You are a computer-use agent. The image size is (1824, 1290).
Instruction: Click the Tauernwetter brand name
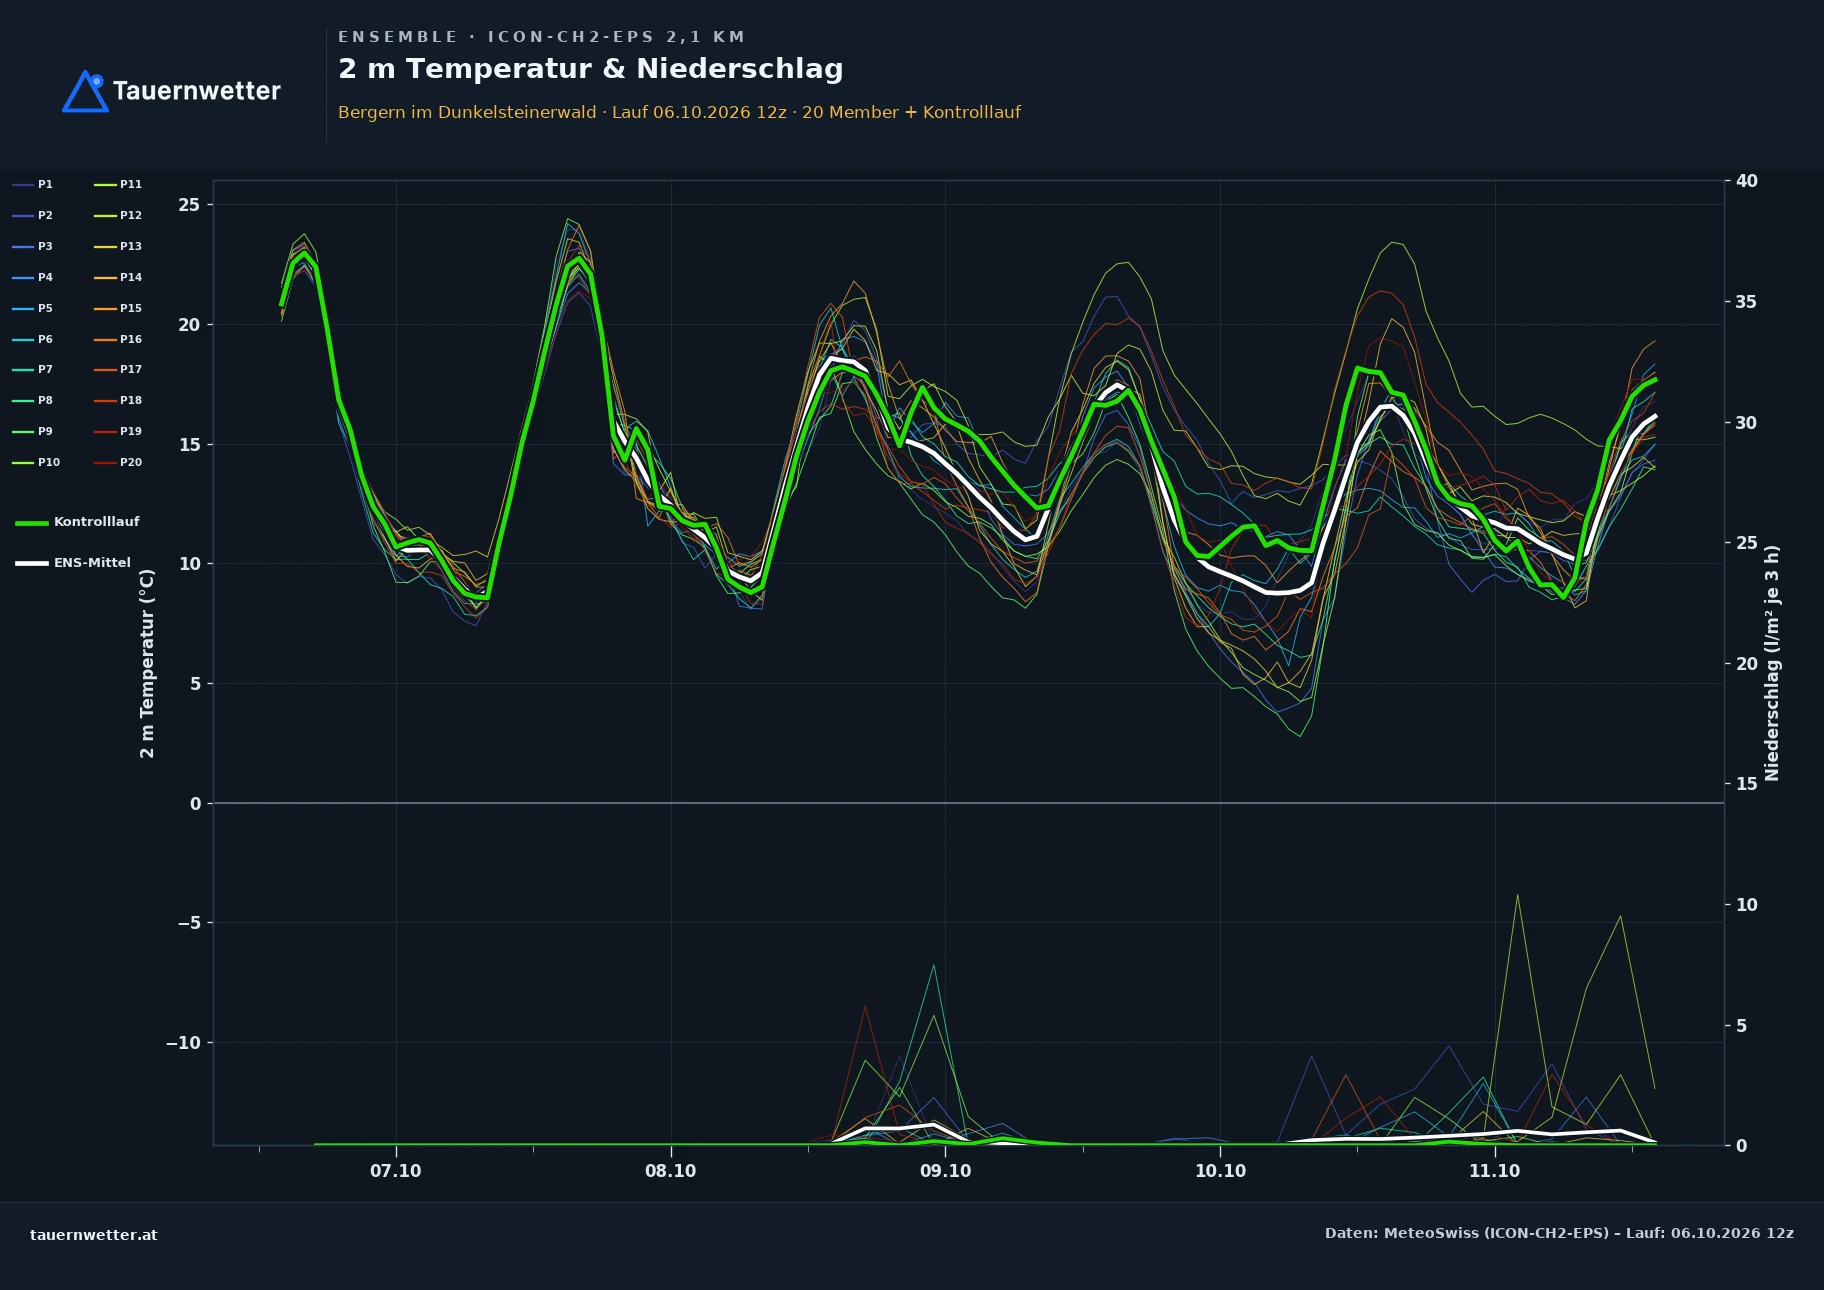196,91
